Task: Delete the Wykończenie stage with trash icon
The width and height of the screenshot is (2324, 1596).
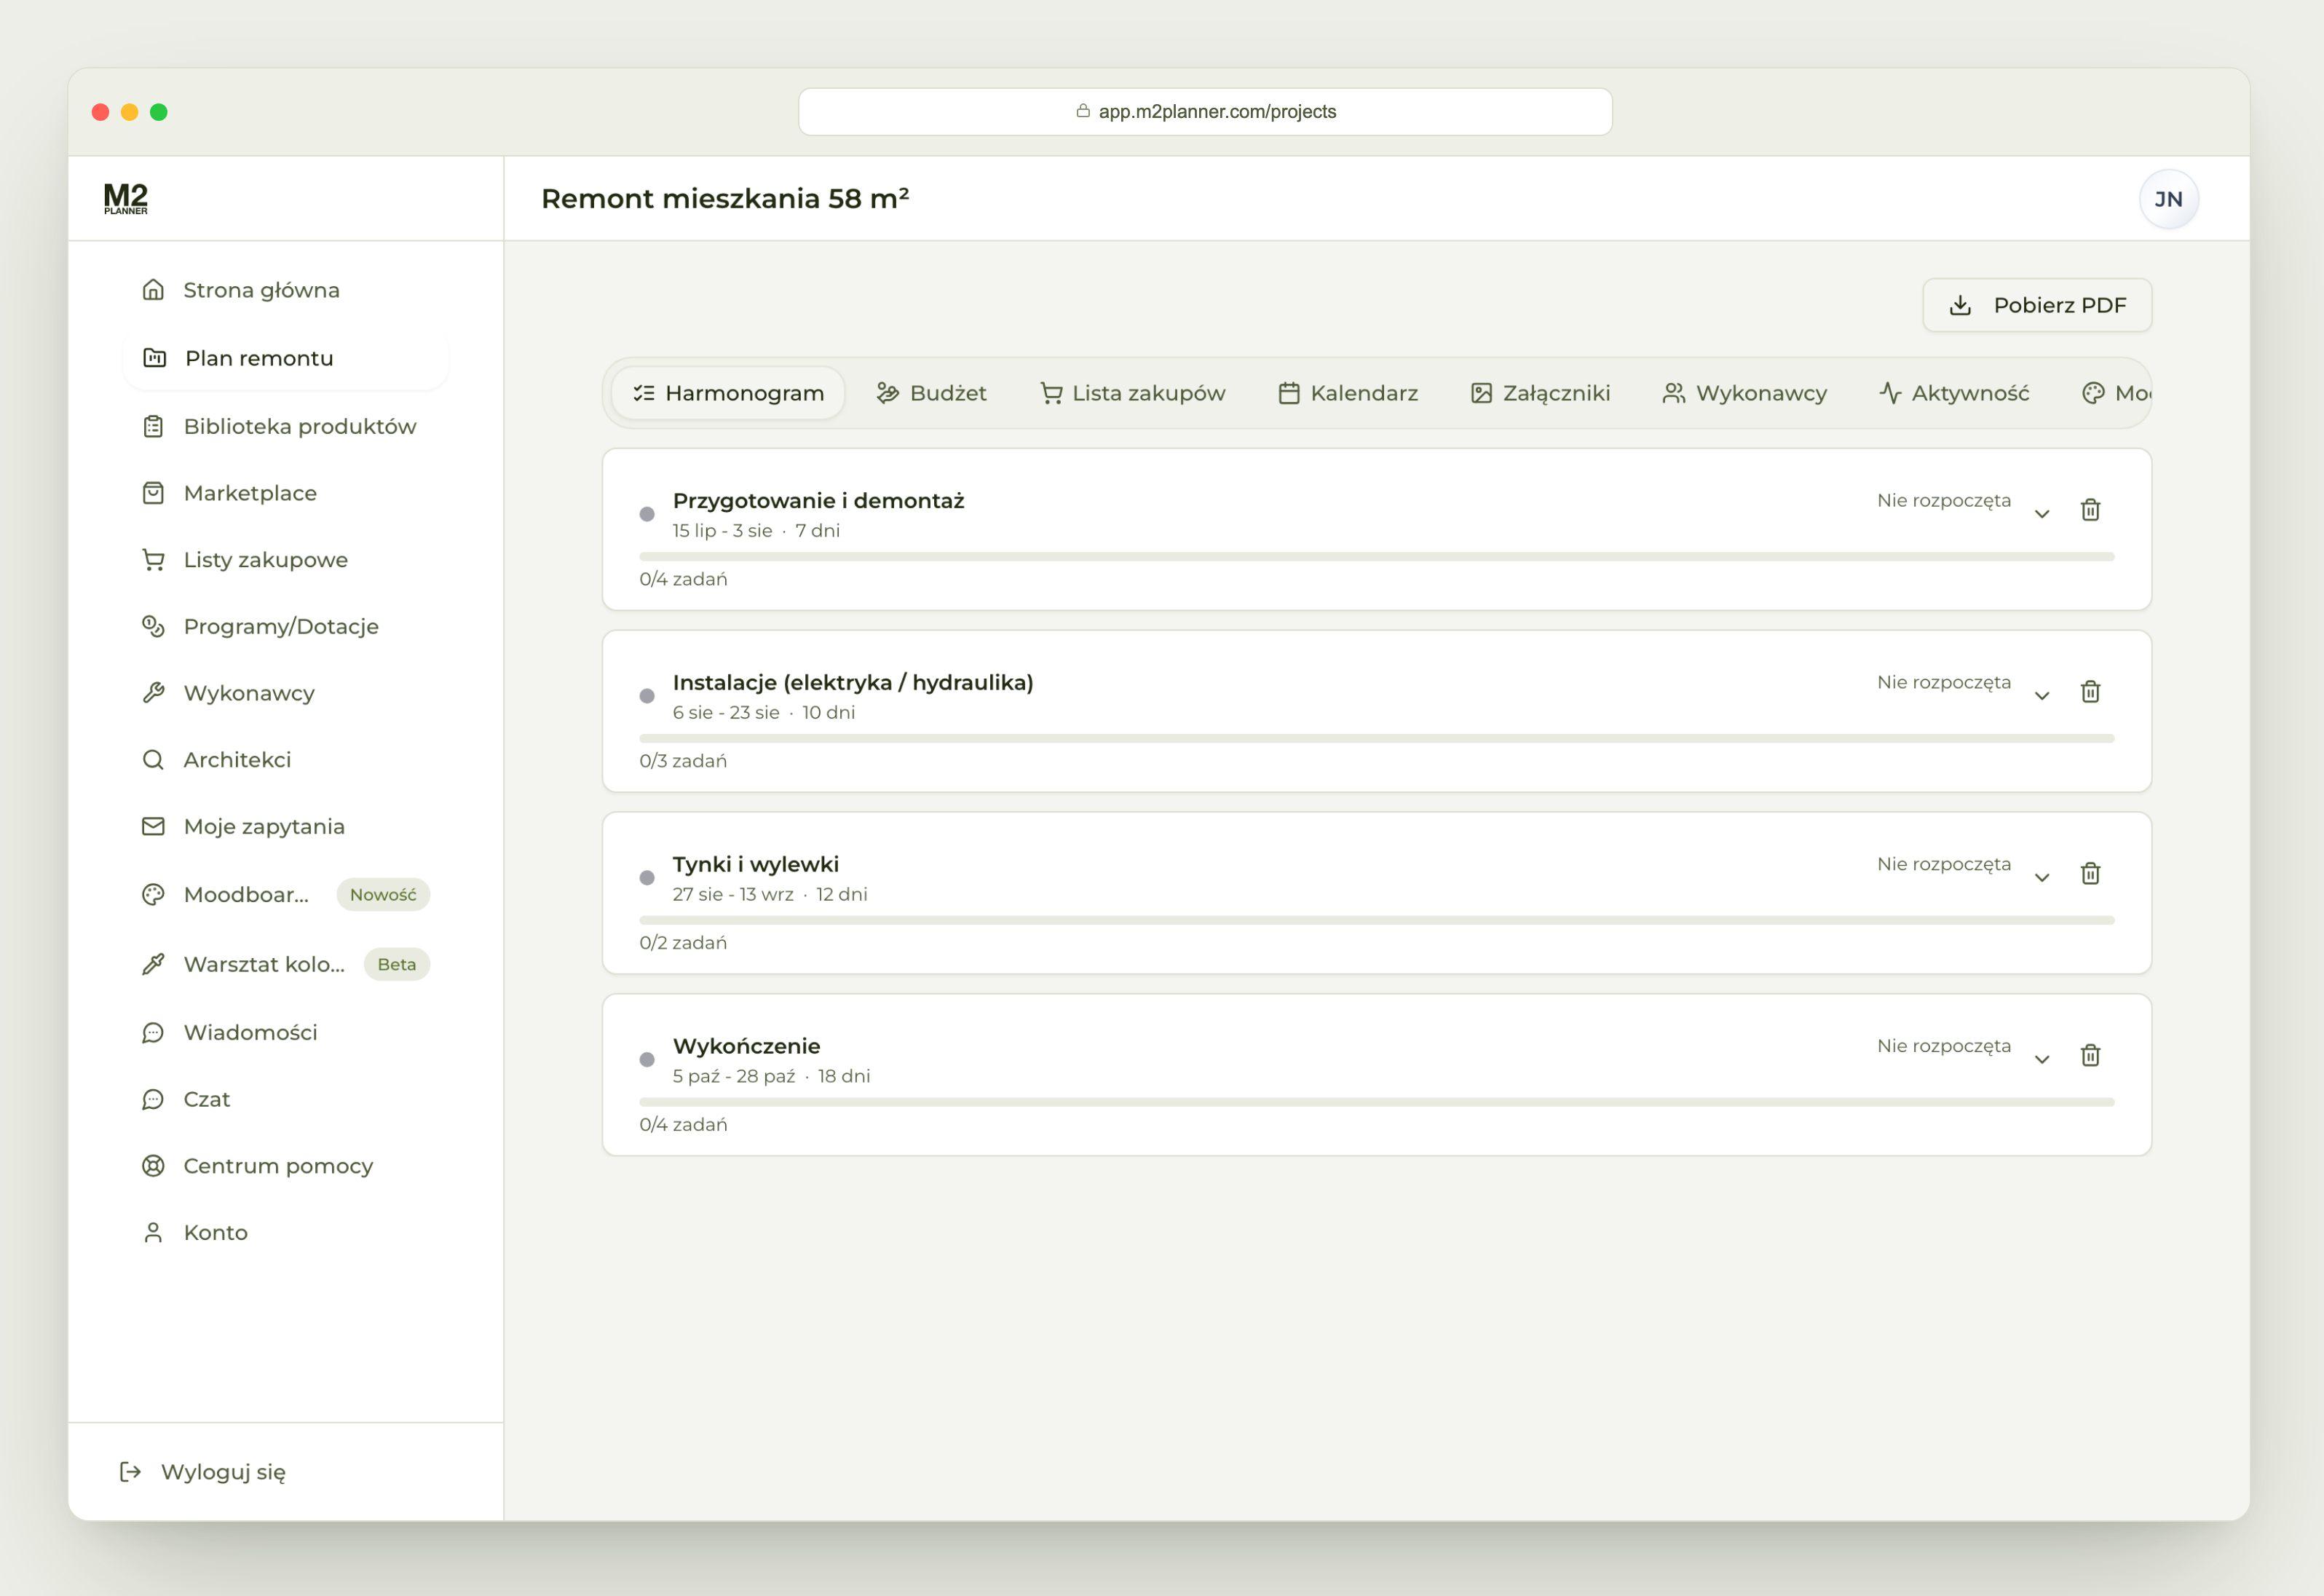Action: click(2090, 1056)
